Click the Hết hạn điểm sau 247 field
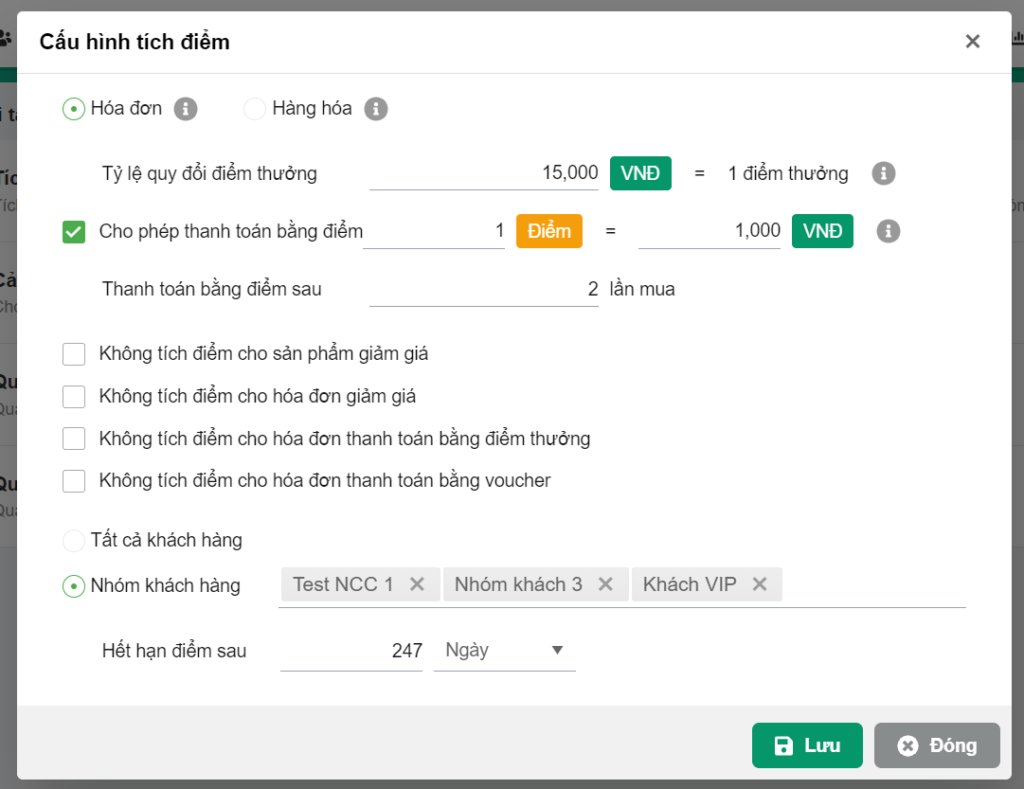The image size is (1024, 789). pos(351,651)
